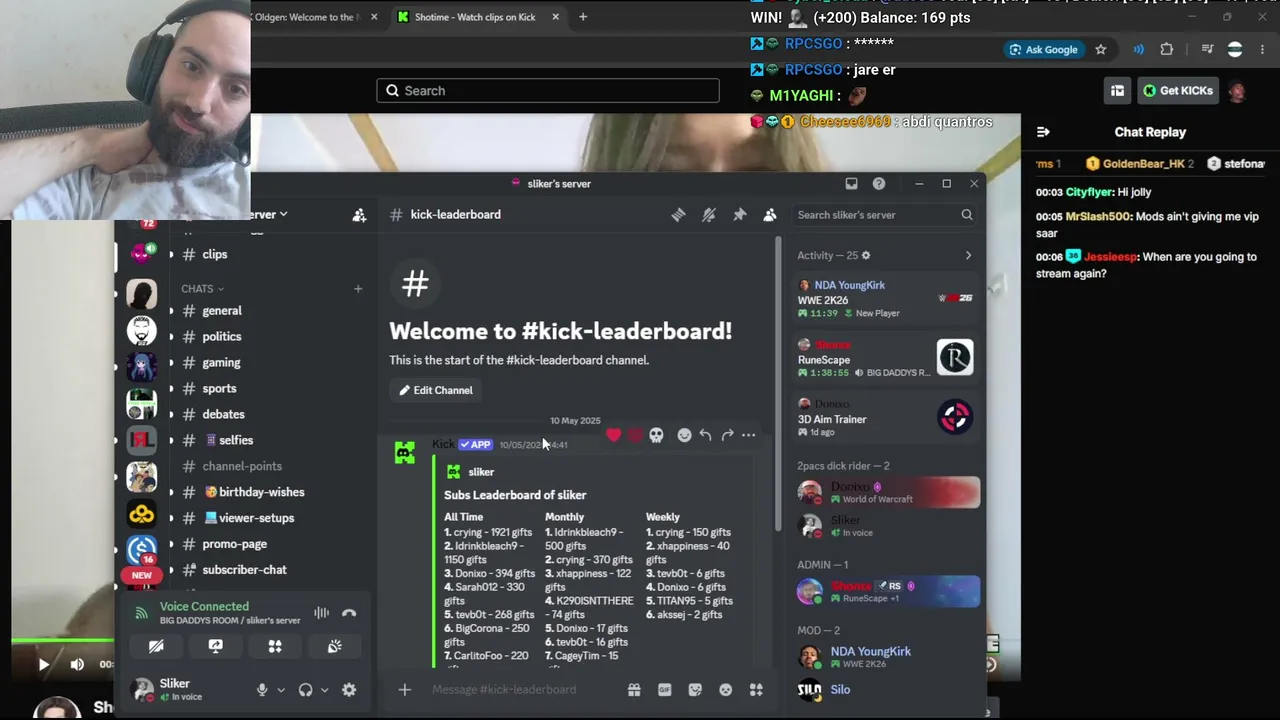Expand threads arrow beside gaming channel

click(171, 363)
